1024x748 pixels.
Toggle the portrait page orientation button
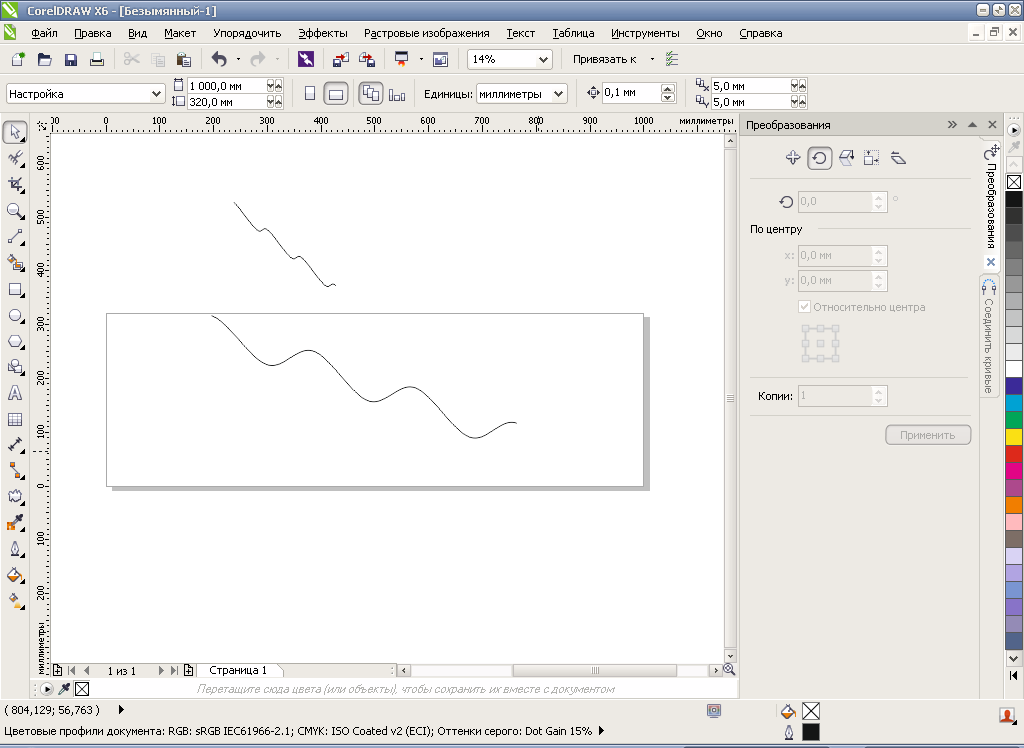click(x=309, y=94)
